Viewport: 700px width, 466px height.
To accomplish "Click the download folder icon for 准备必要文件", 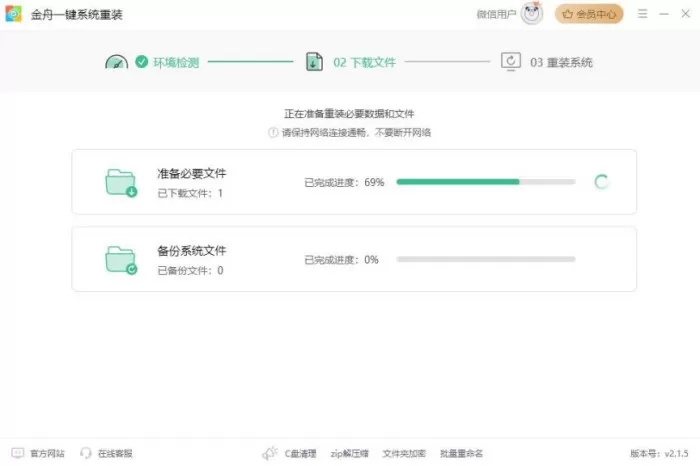I will point(121,183).
